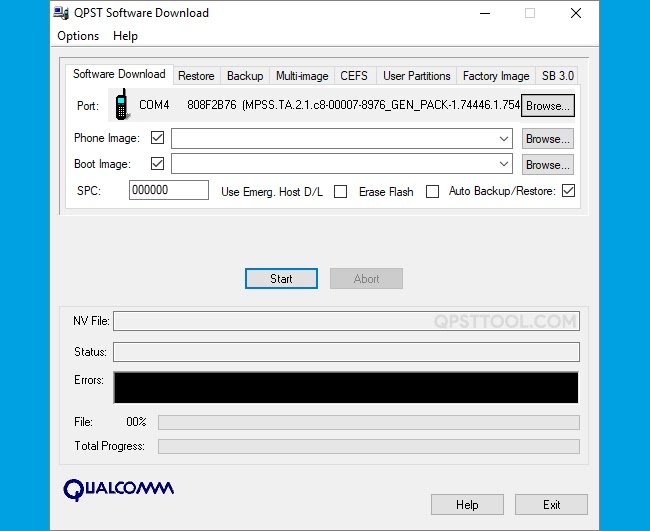Click Browse button for Boot Image
The image size is (650, 531).
pyautogui.click(x=548, y=165)
